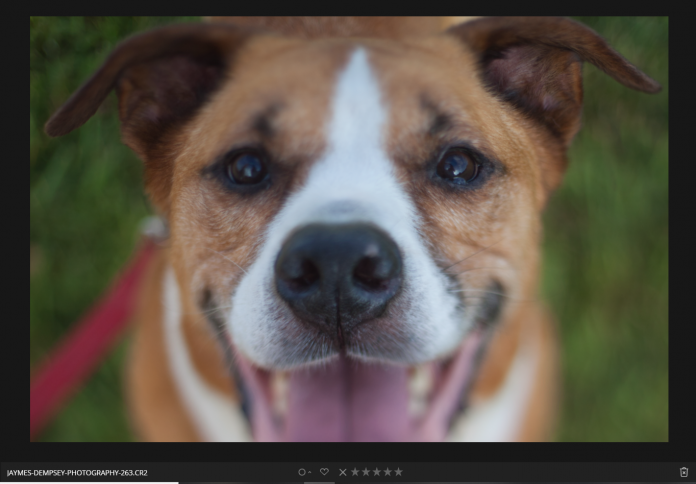Select filename JAYMES-DEMPSEY-PHOTOGRAPHY-263.CR2
This screenshot has width=696, height=484.
pos(77,472)
